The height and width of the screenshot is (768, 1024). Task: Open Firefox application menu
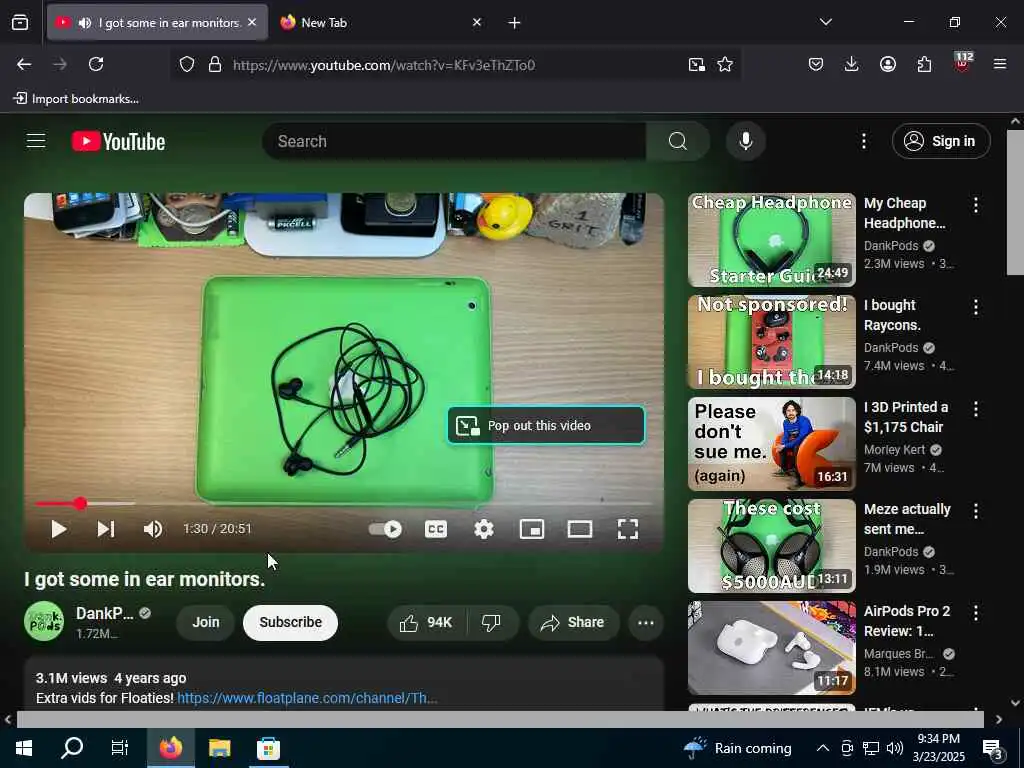pyautogui.click(x=1000, y=64)
